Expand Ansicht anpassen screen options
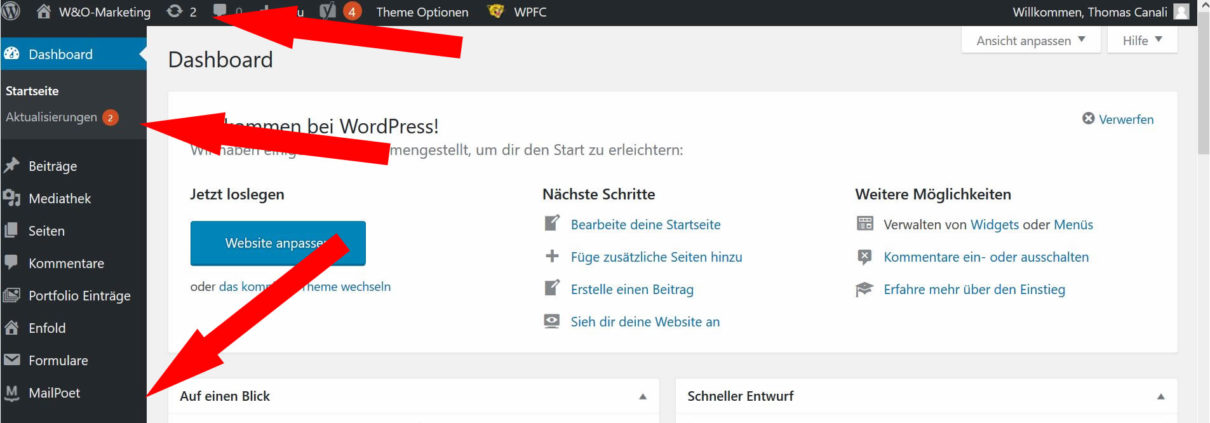The width and height of the screenshot is (1210, 423). click(1031, 40)
